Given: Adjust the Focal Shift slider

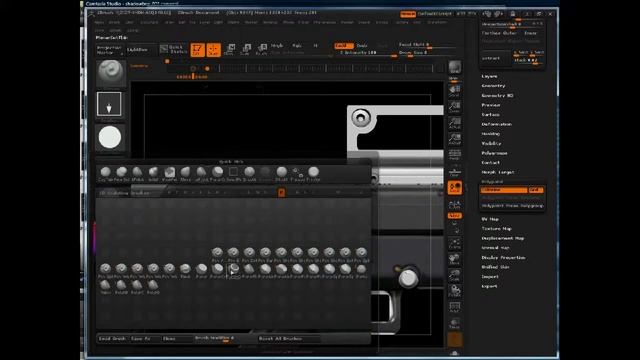Looking at the screenshot, I should [427, 45].
